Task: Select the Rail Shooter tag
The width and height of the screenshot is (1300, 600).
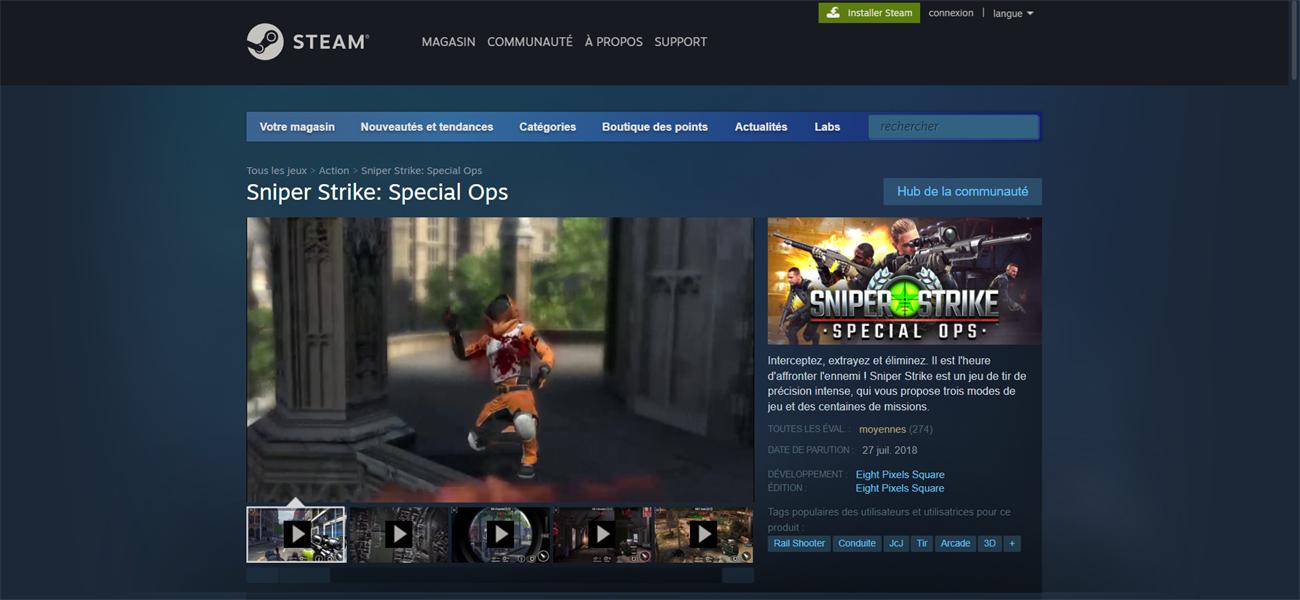Action: click(x=799, y=544)
